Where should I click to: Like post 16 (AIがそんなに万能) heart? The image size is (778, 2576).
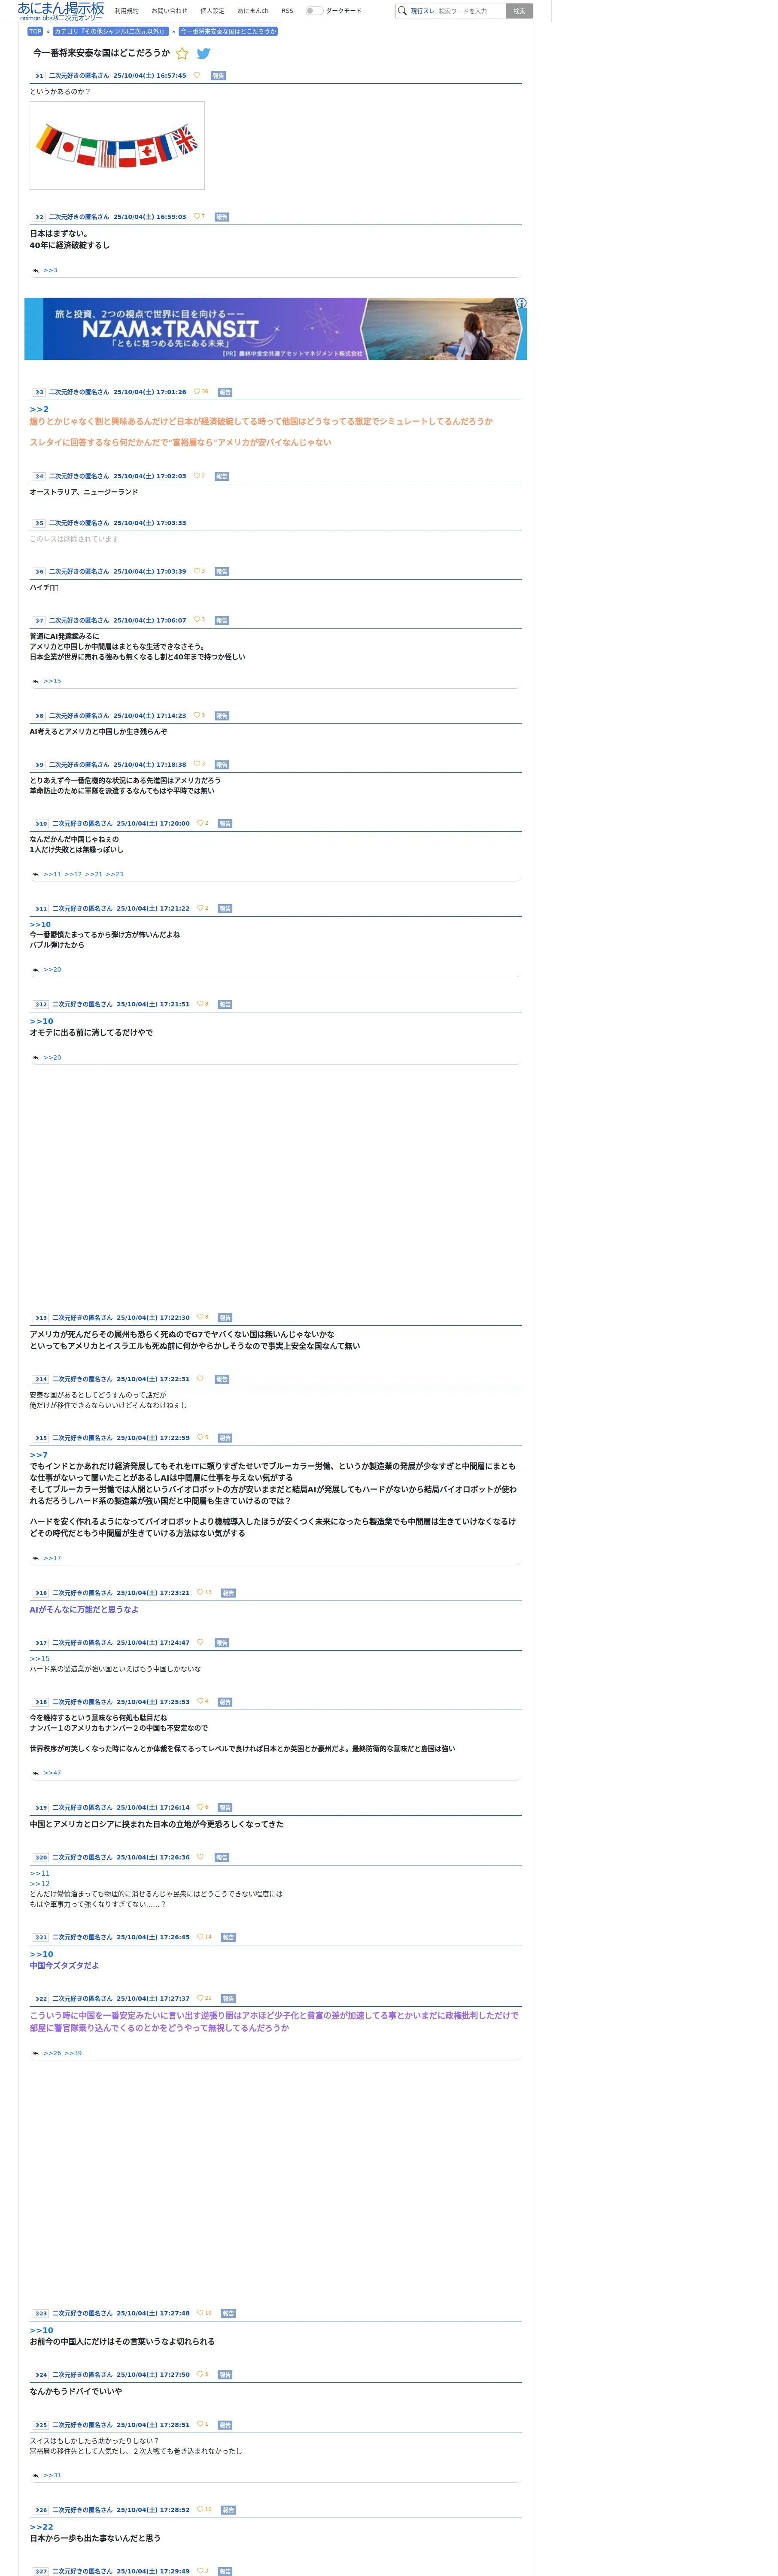[200, 1592]
